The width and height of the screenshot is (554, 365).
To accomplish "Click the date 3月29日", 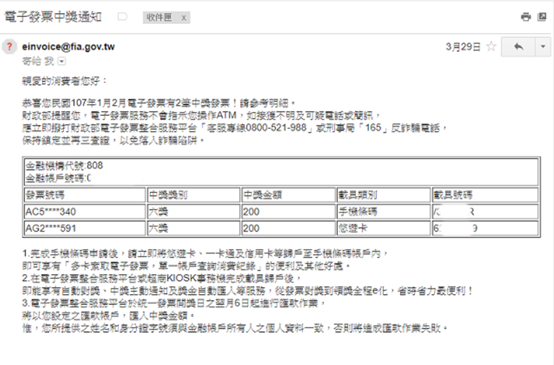I will click(x=463, y=47).
